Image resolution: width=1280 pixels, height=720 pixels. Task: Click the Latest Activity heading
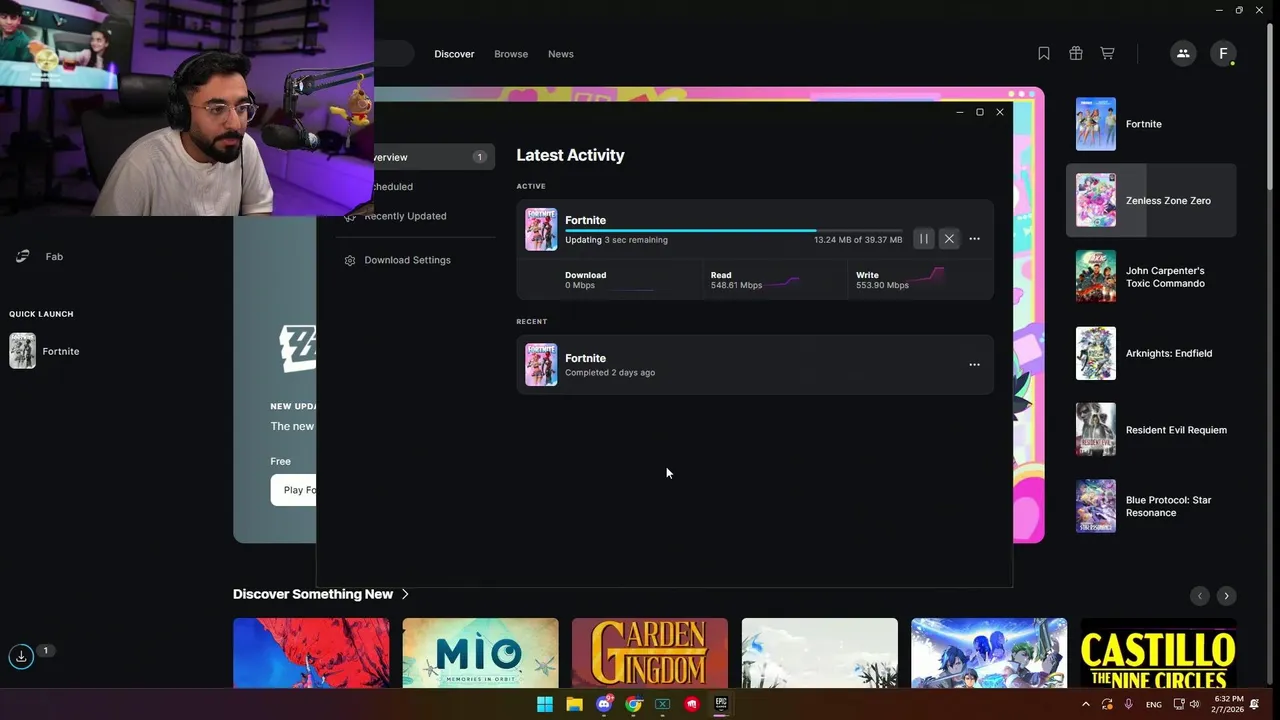pos(570,155)
